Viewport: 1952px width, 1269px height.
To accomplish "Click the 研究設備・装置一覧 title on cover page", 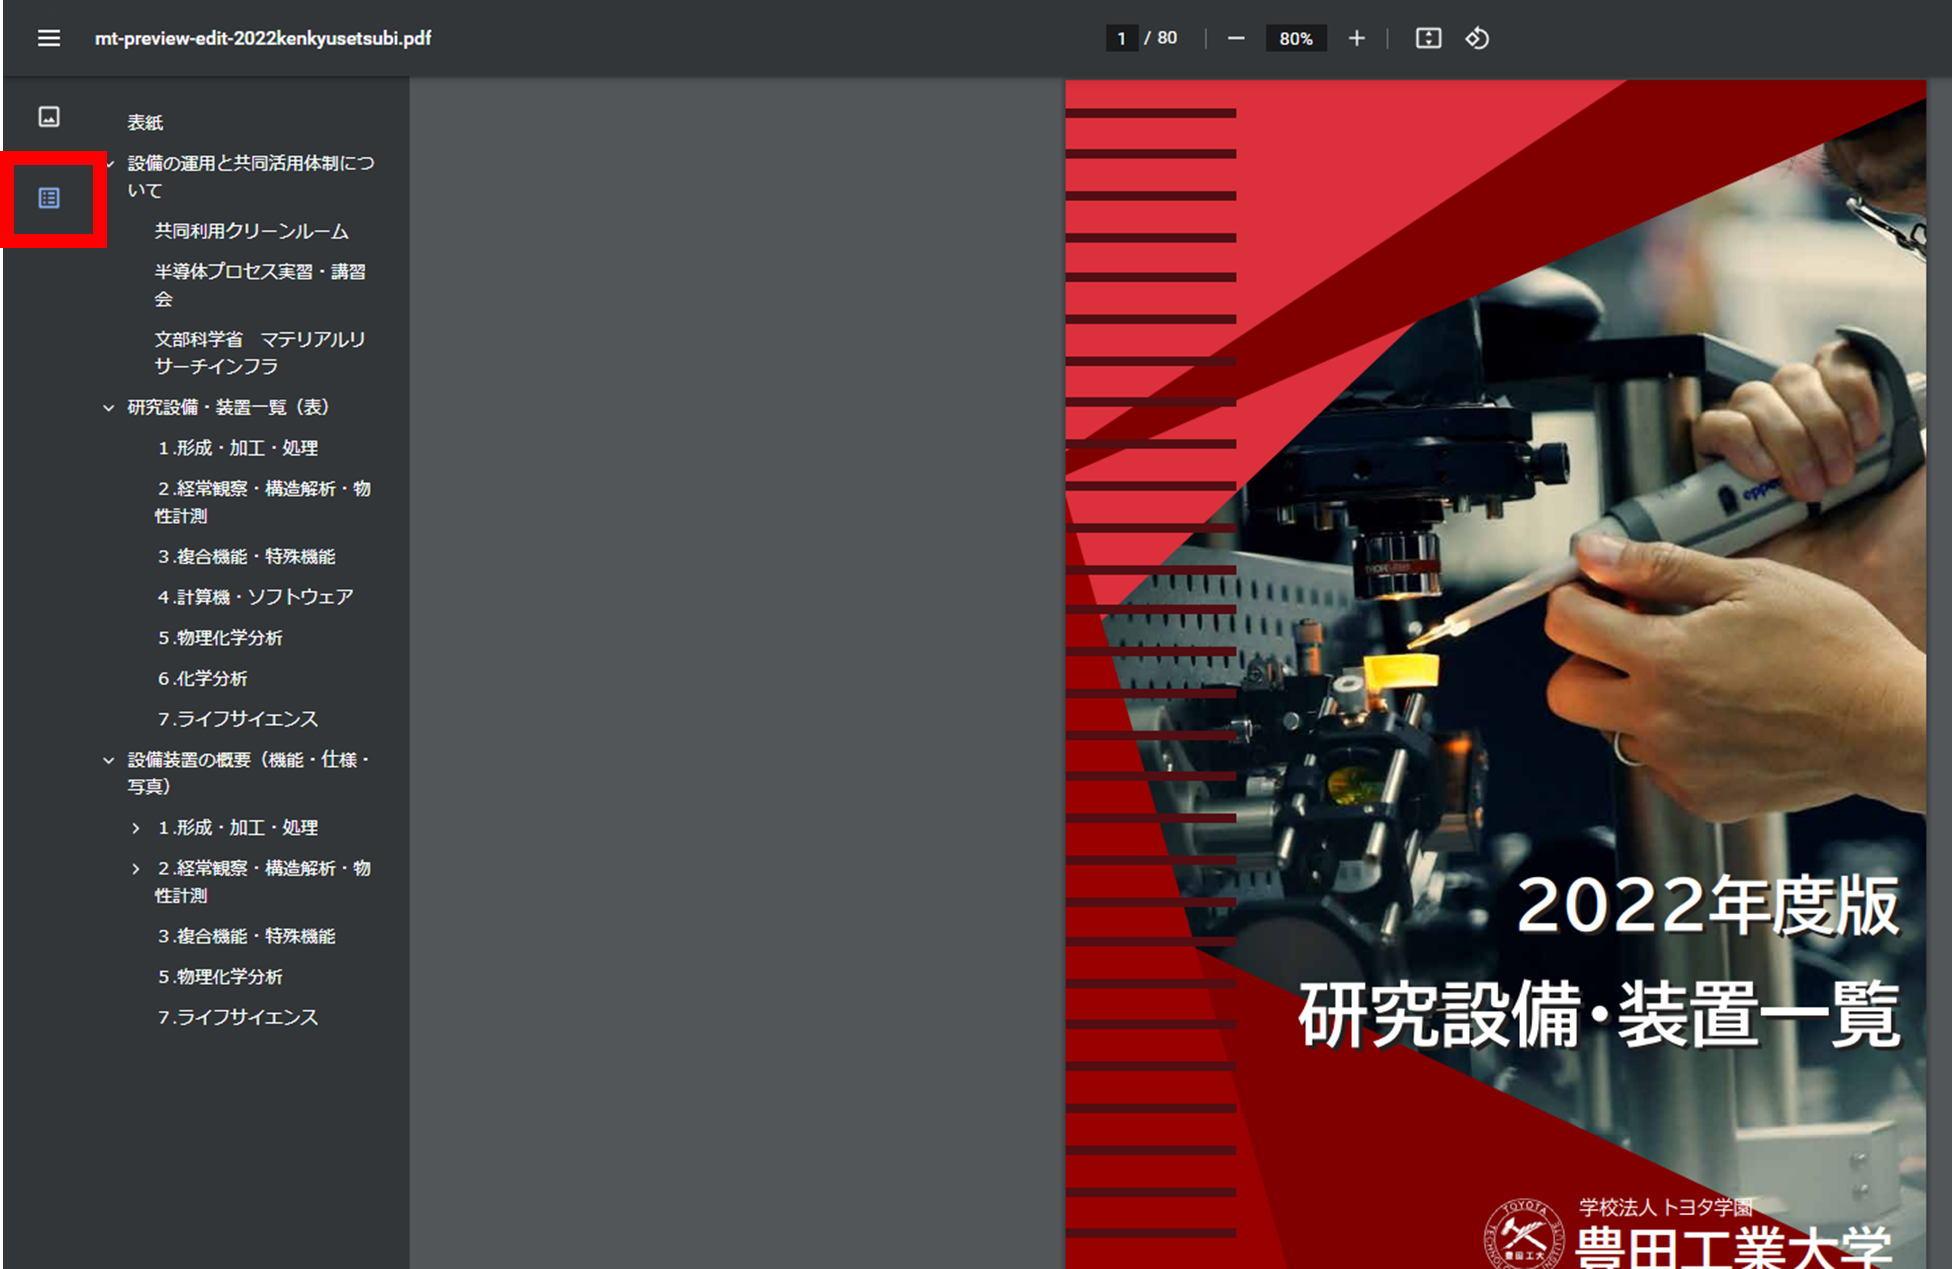I will tap(1598, 1013).
